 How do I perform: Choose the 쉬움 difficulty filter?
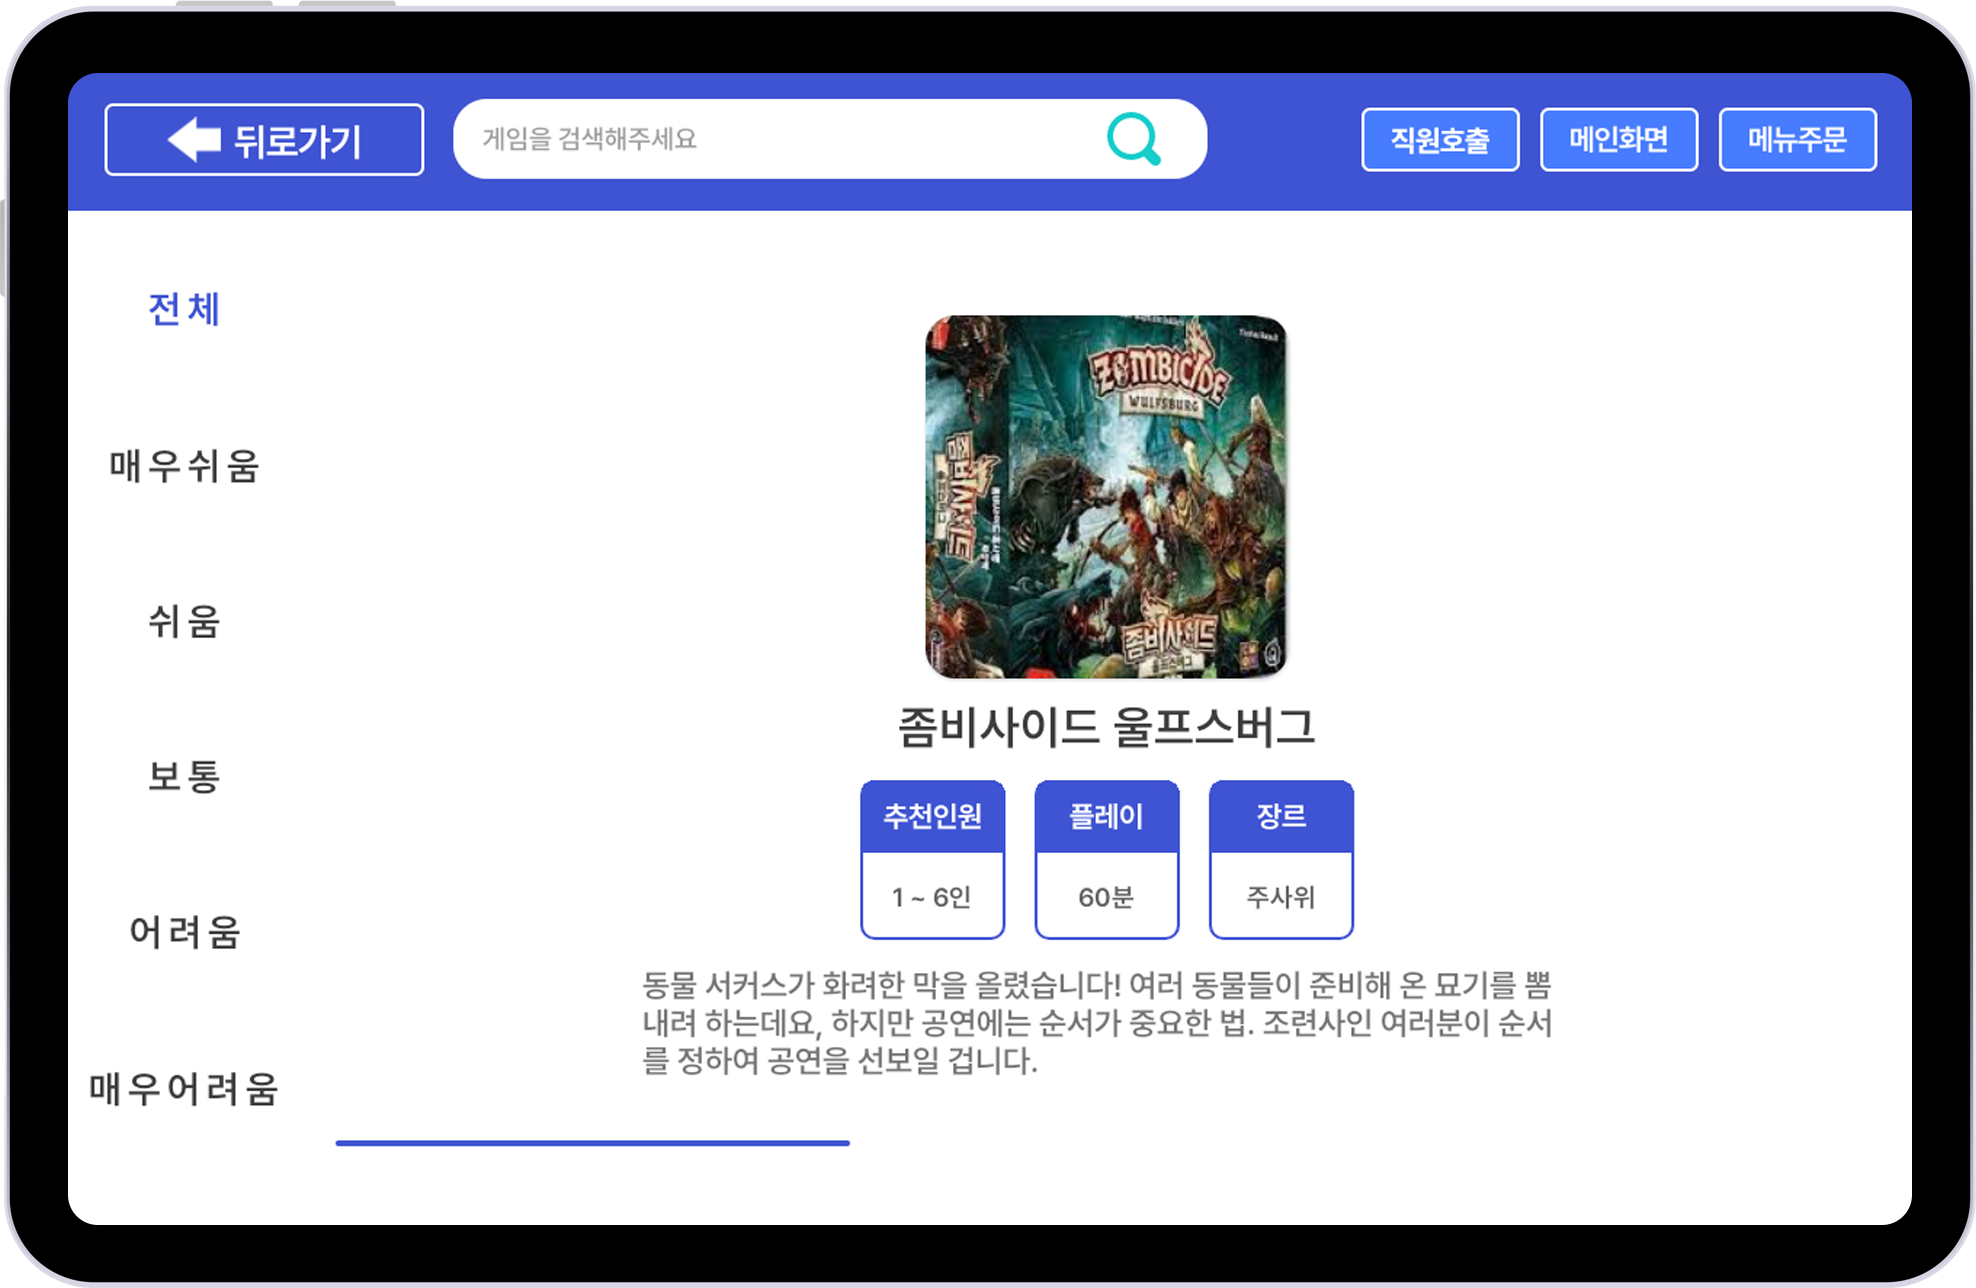[x=184, y=621]
